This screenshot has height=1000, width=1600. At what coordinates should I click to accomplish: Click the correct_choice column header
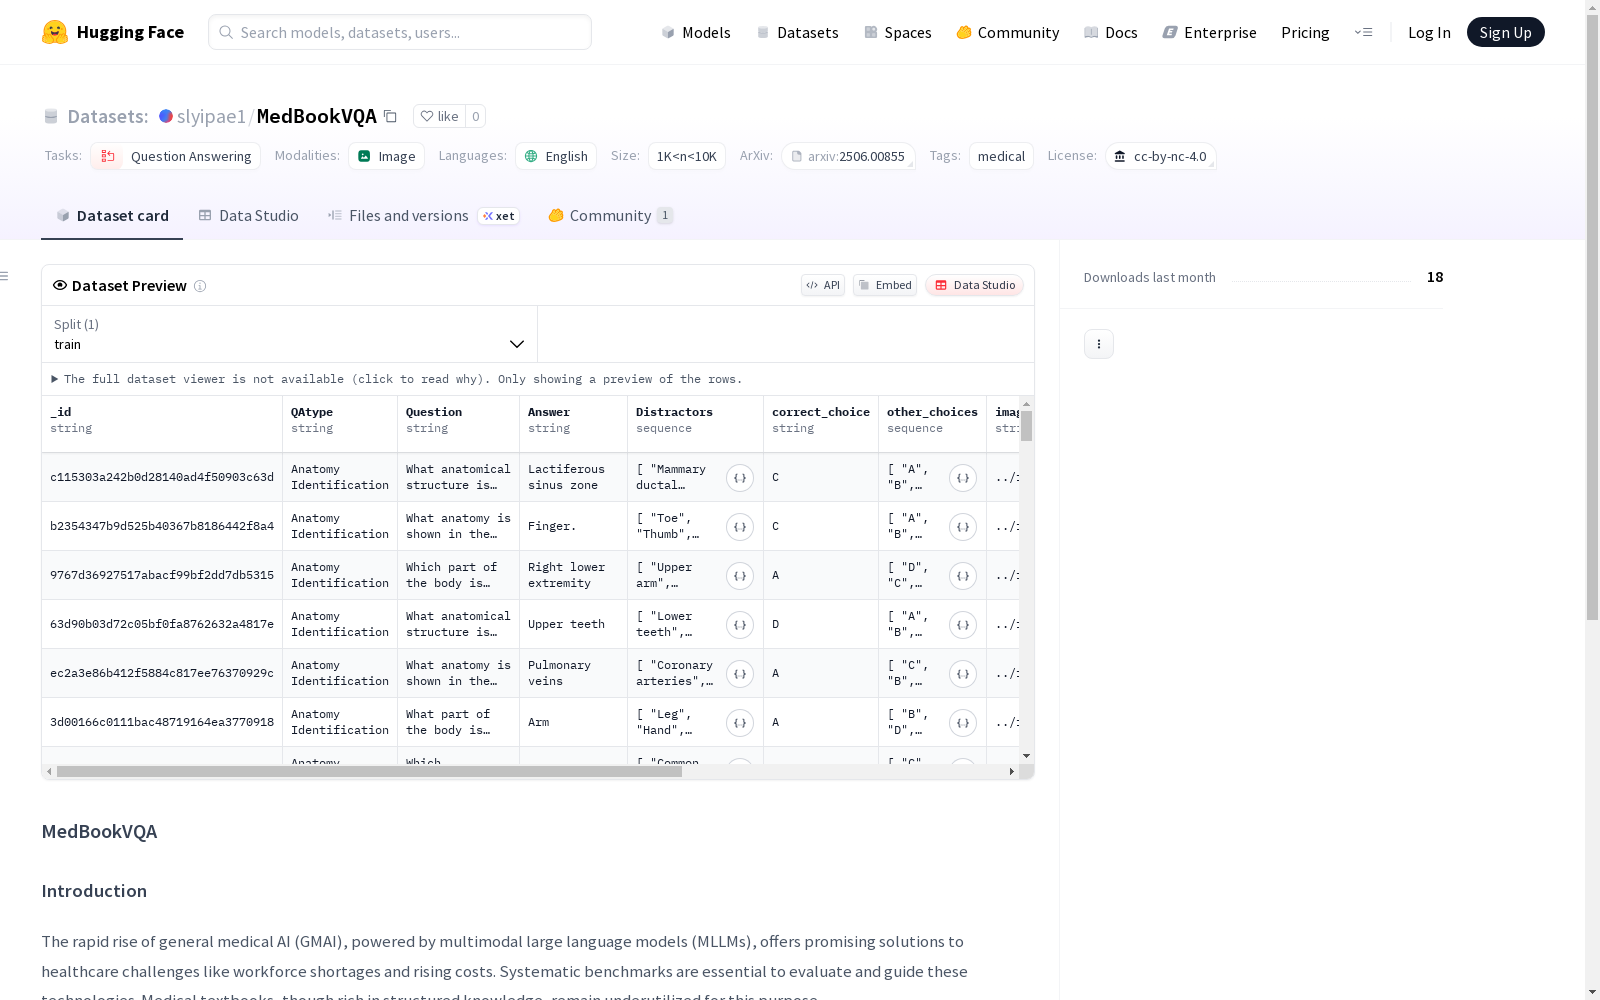pyautogui.click(x=821, y=424)
